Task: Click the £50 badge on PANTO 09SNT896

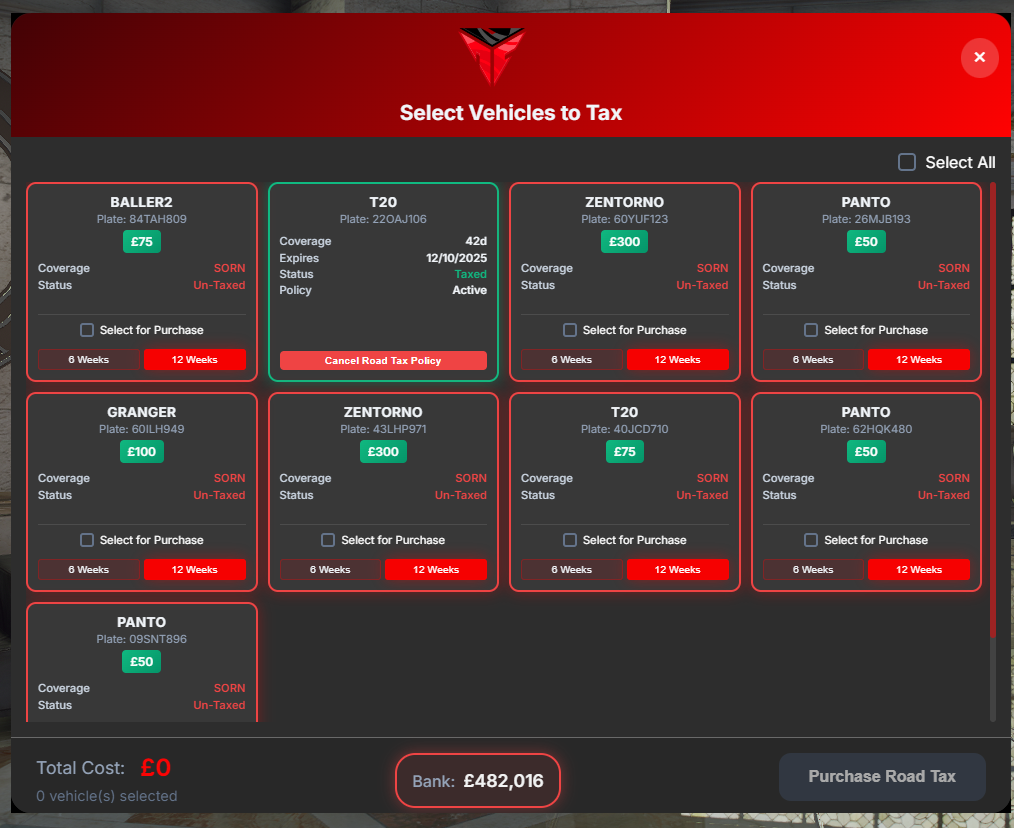Action: click(x=142, y=662)
